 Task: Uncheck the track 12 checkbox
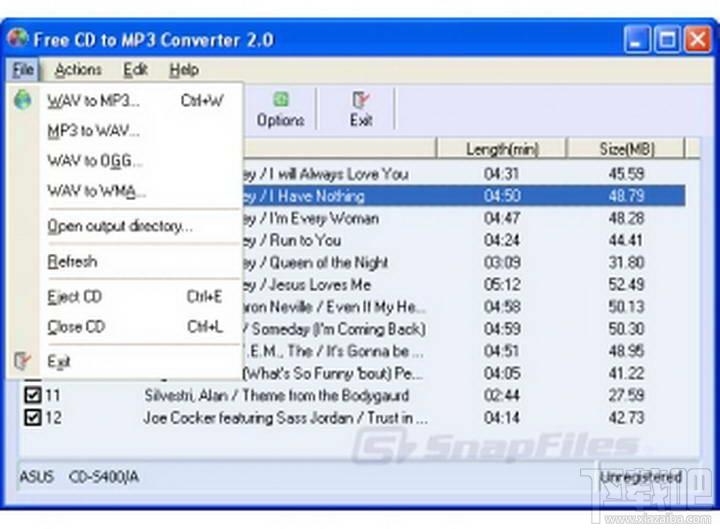click(x=33, y=417)
